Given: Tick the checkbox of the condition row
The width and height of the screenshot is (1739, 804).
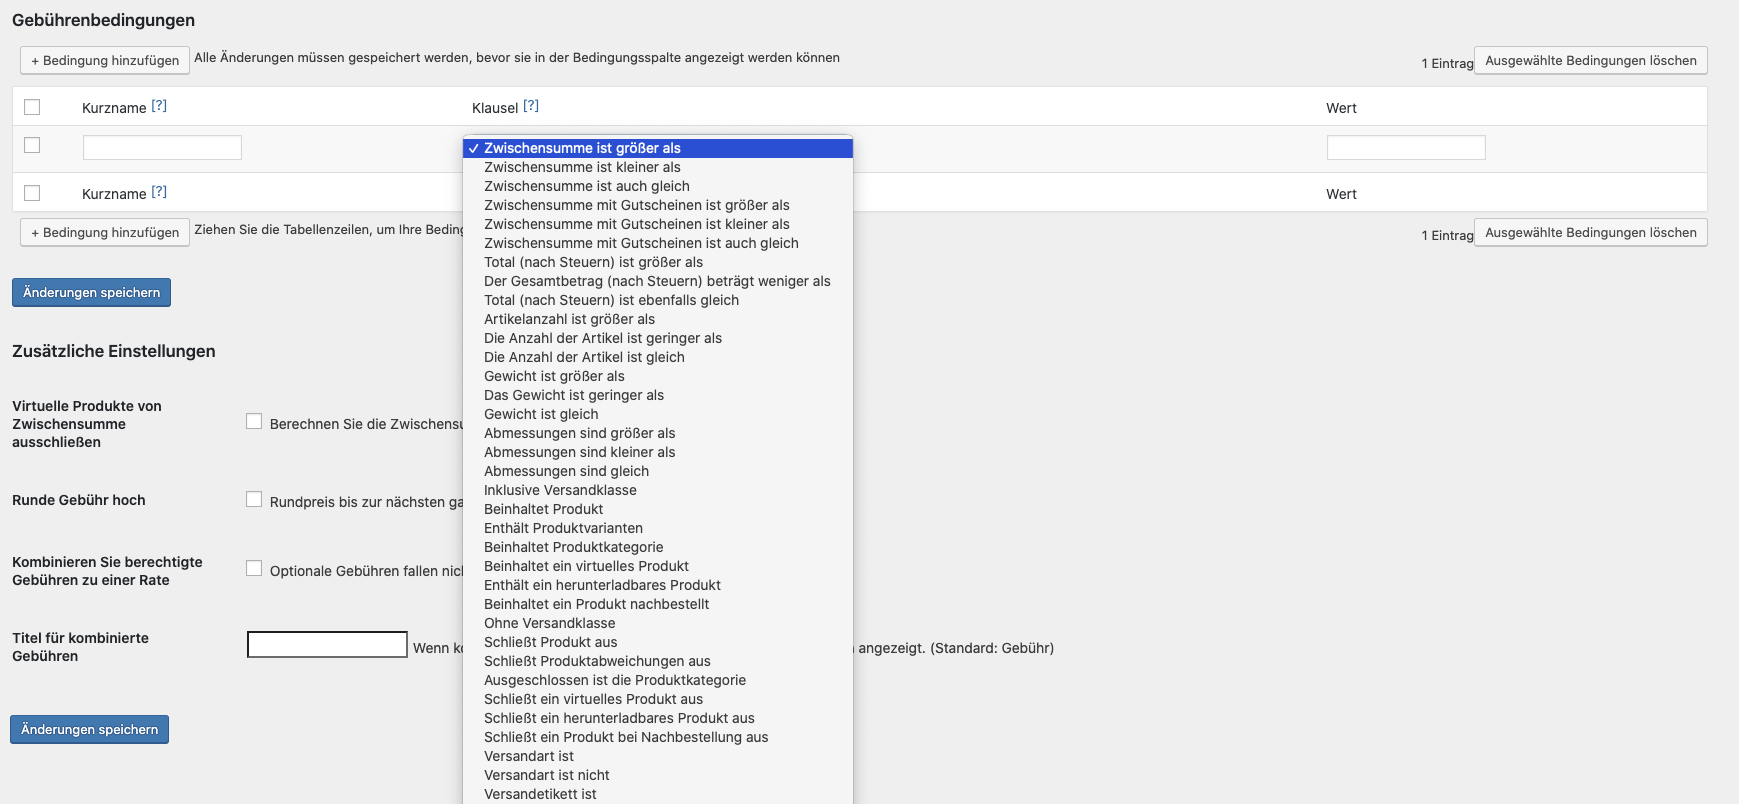Looking at the screenshot, I should 32,145.
